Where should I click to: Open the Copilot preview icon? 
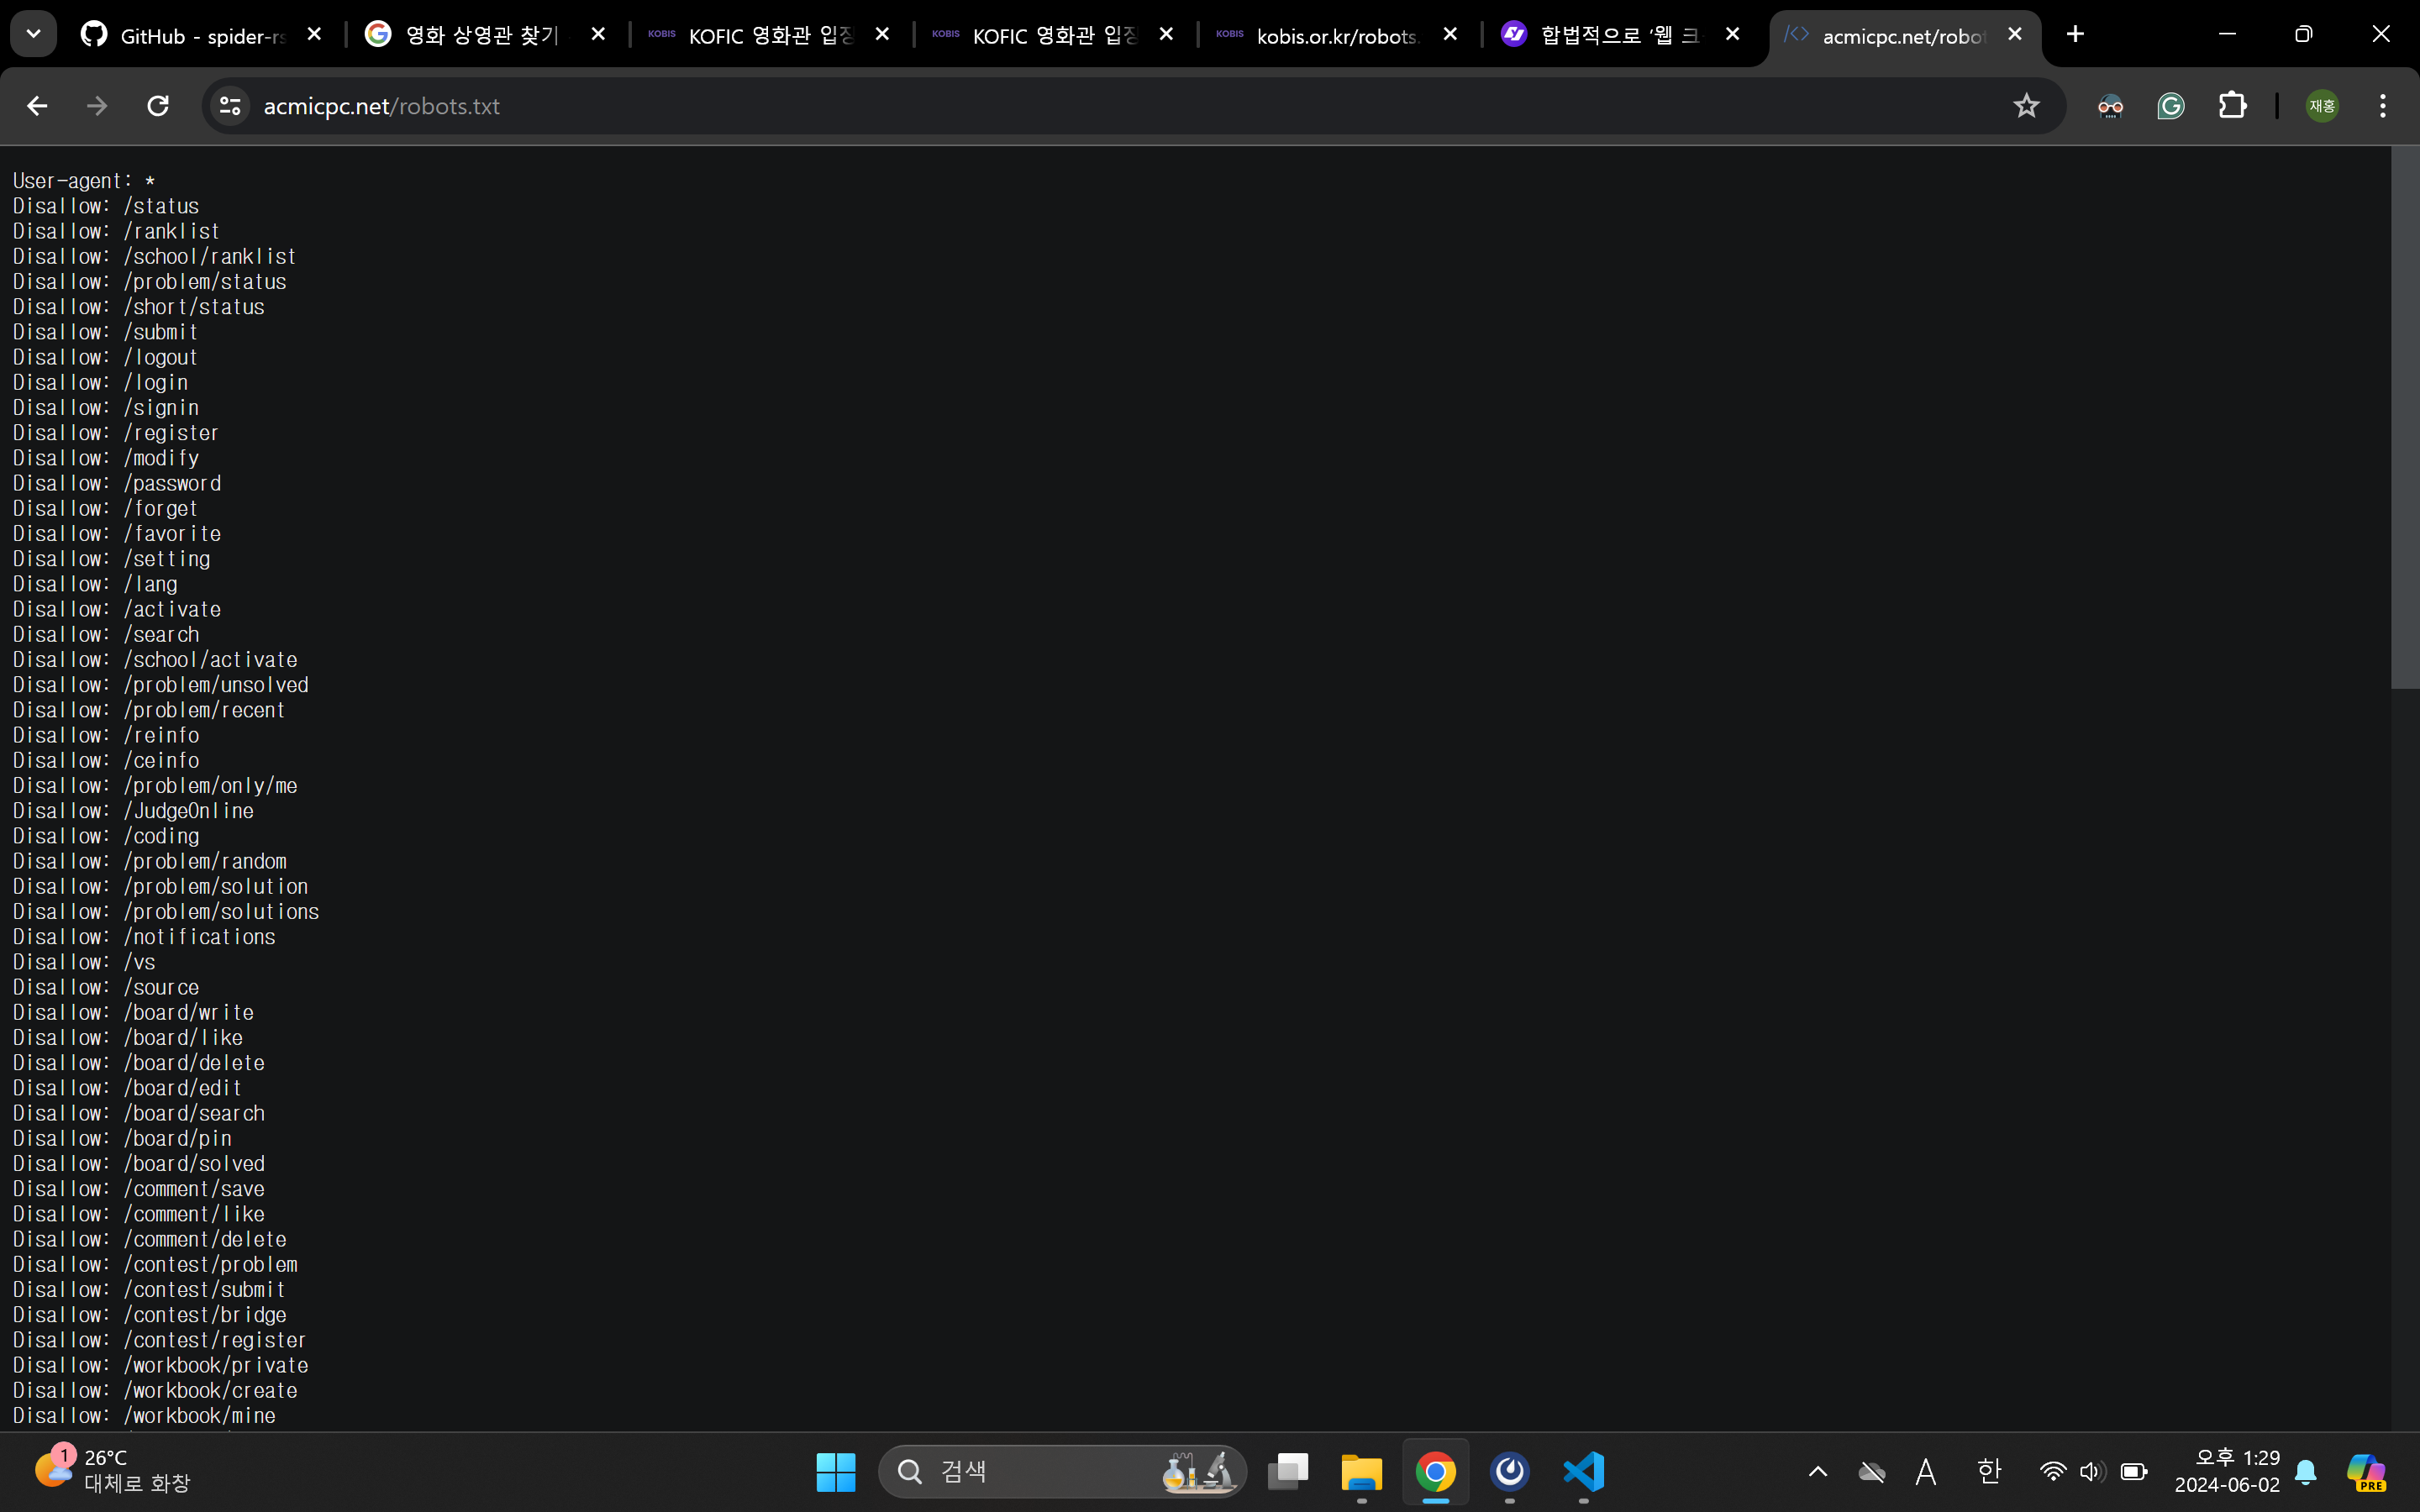click(2366, 1471)
